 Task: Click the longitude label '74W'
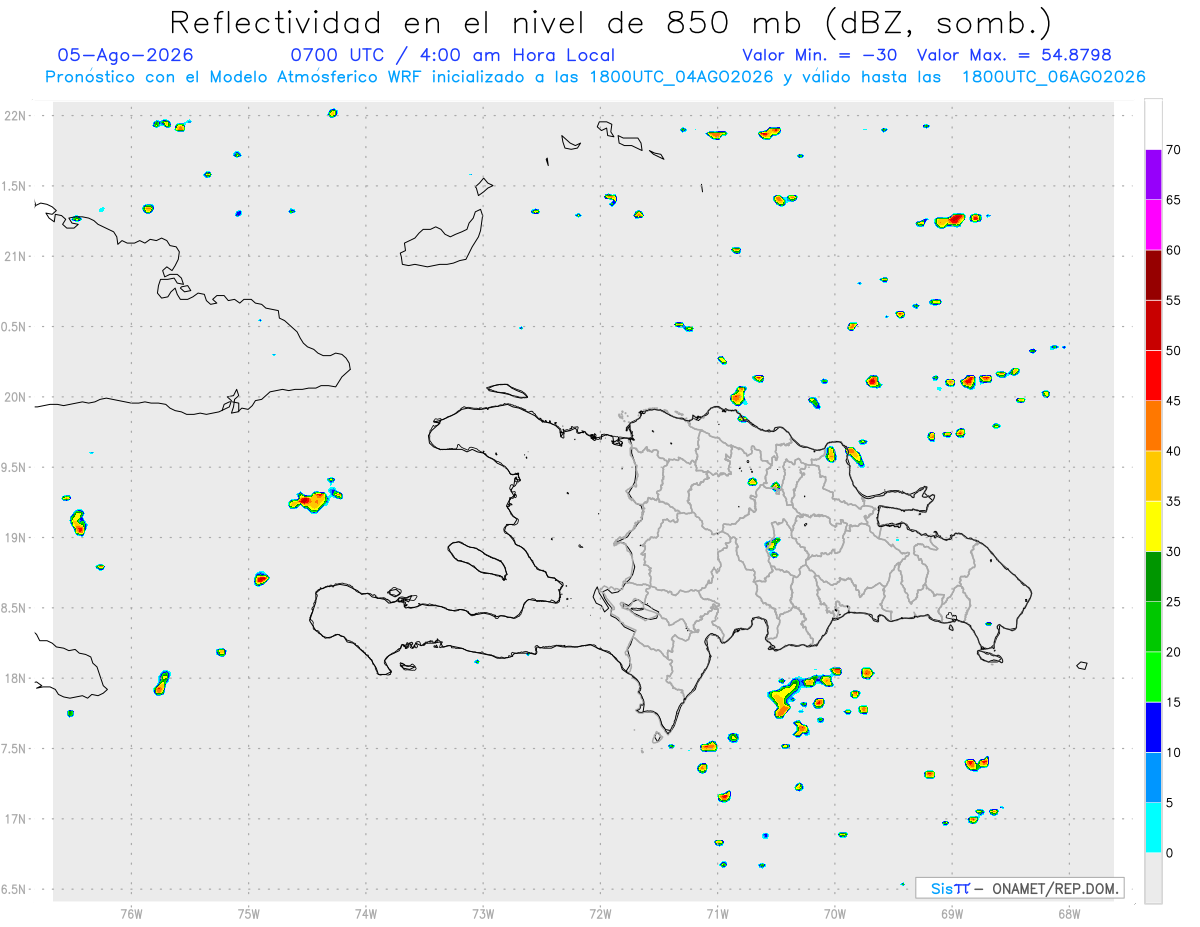tap(366, 912)
